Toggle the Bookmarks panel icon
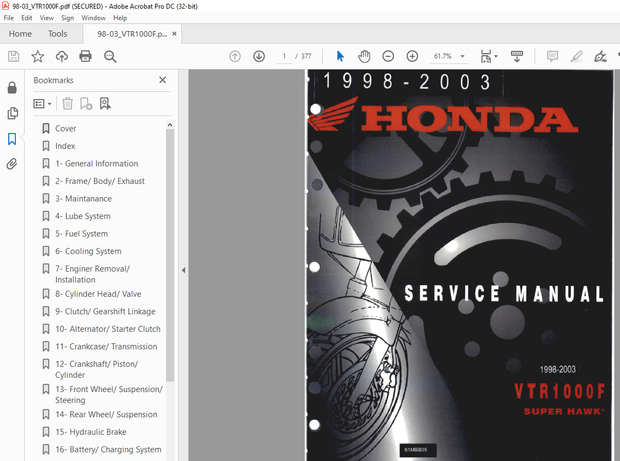The height and width of the screenshot is (461, 620). tap(12, 139)
